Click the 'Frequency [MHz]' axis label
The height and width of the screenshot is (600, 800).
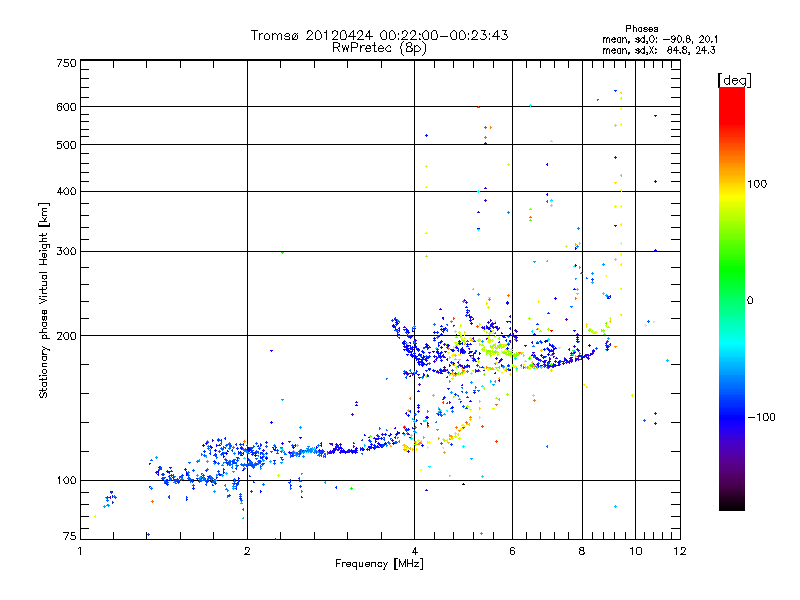(x=379, y=564)
